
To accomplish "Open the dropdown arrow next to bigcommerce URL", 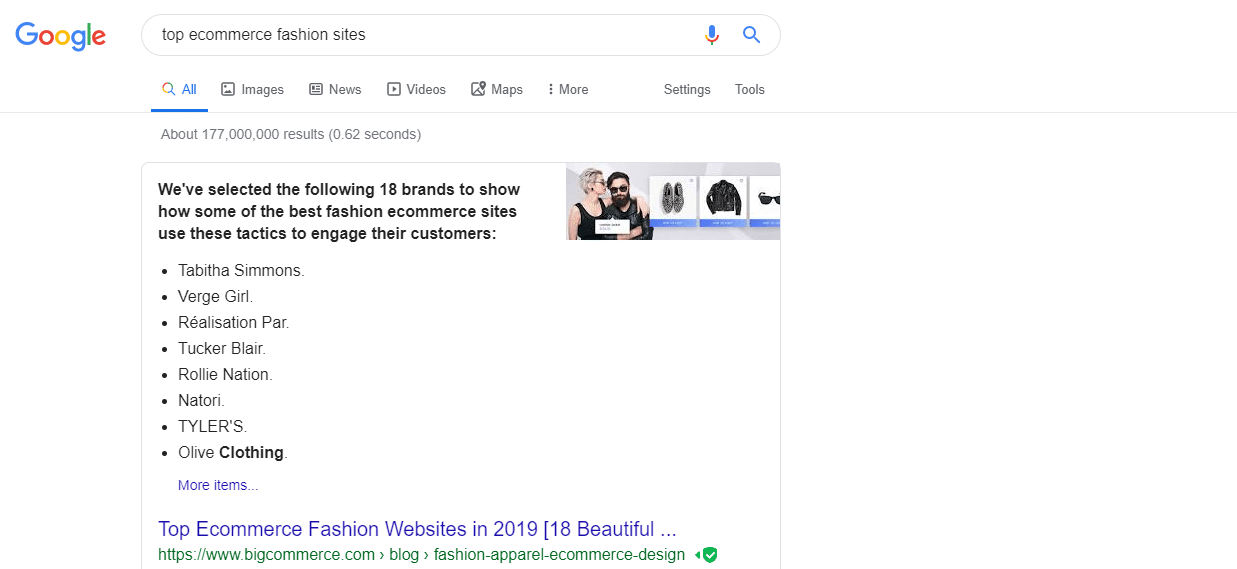I will 696,555.
